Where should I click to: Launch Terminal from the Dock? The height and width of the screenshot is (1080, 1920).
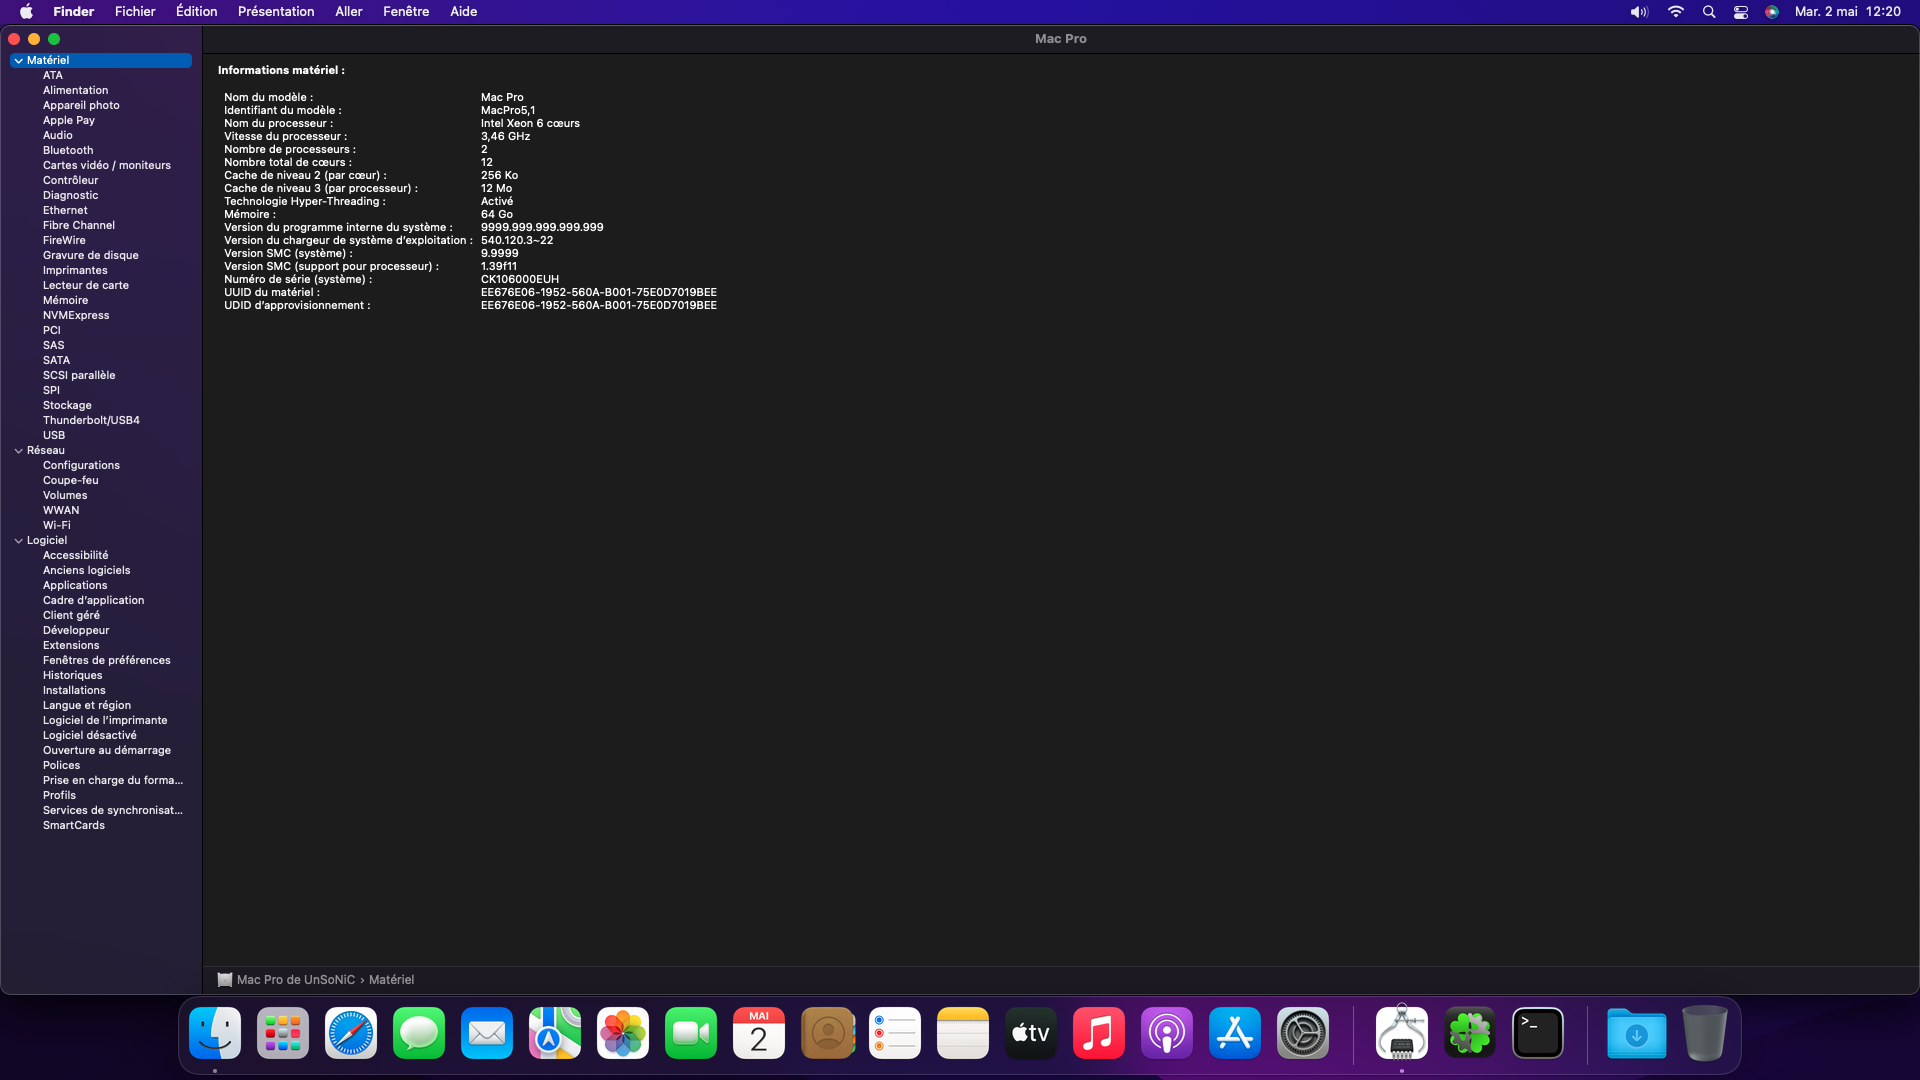coord(1538,1033)
